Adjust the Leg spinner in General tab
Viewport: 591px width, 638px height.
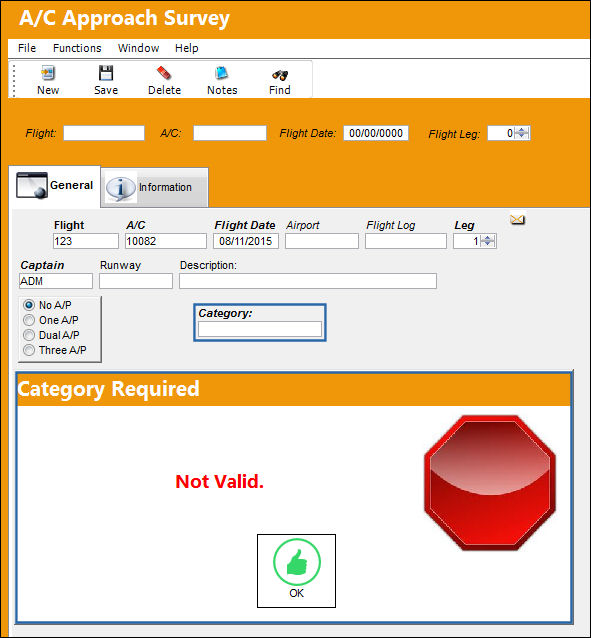point(488,241)
